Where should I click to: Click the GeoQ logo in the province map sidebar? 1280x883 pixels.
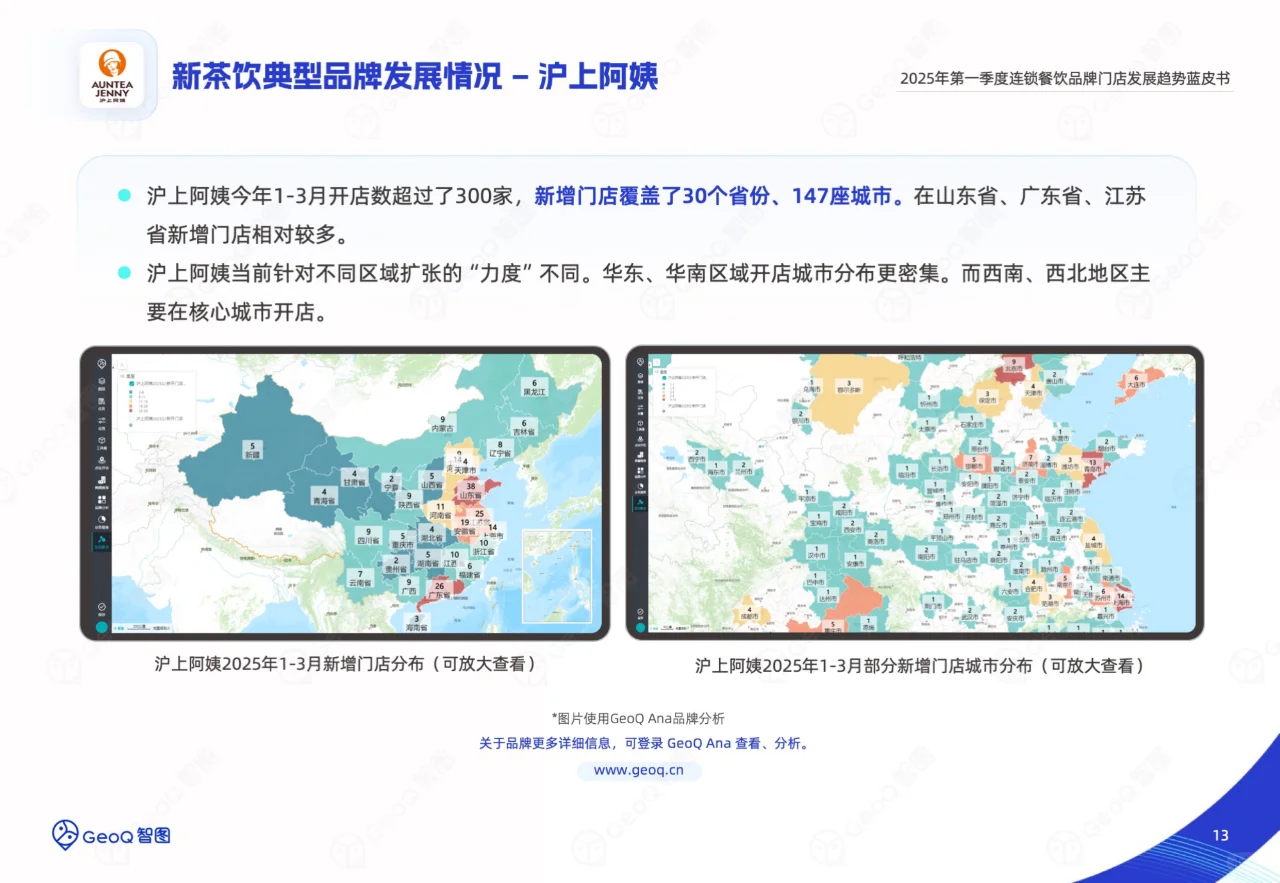click(101, 363)
